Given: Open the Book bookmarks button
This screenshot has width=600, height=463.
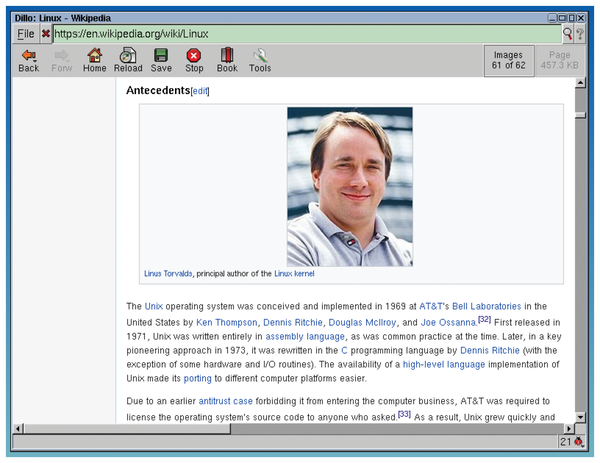Looking at the screenshot, I should (227, 61).
